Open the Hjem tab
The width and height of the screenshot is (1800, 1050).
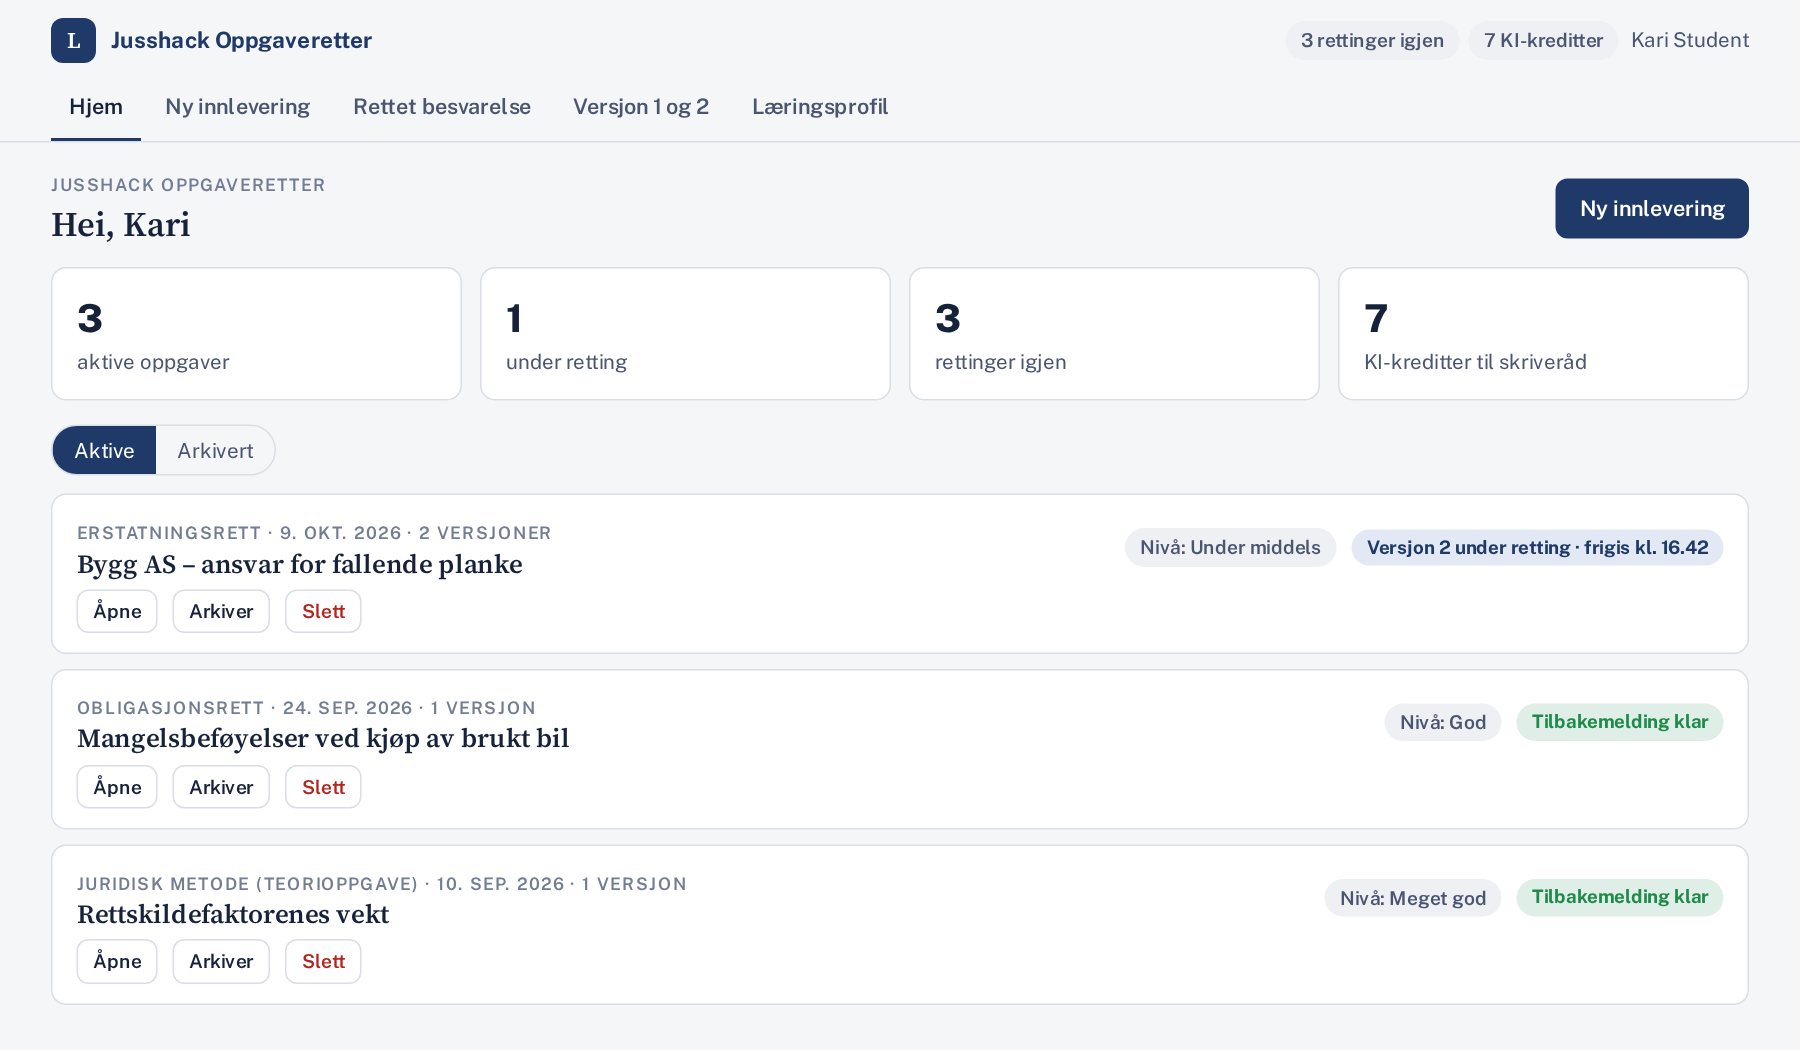96,107
